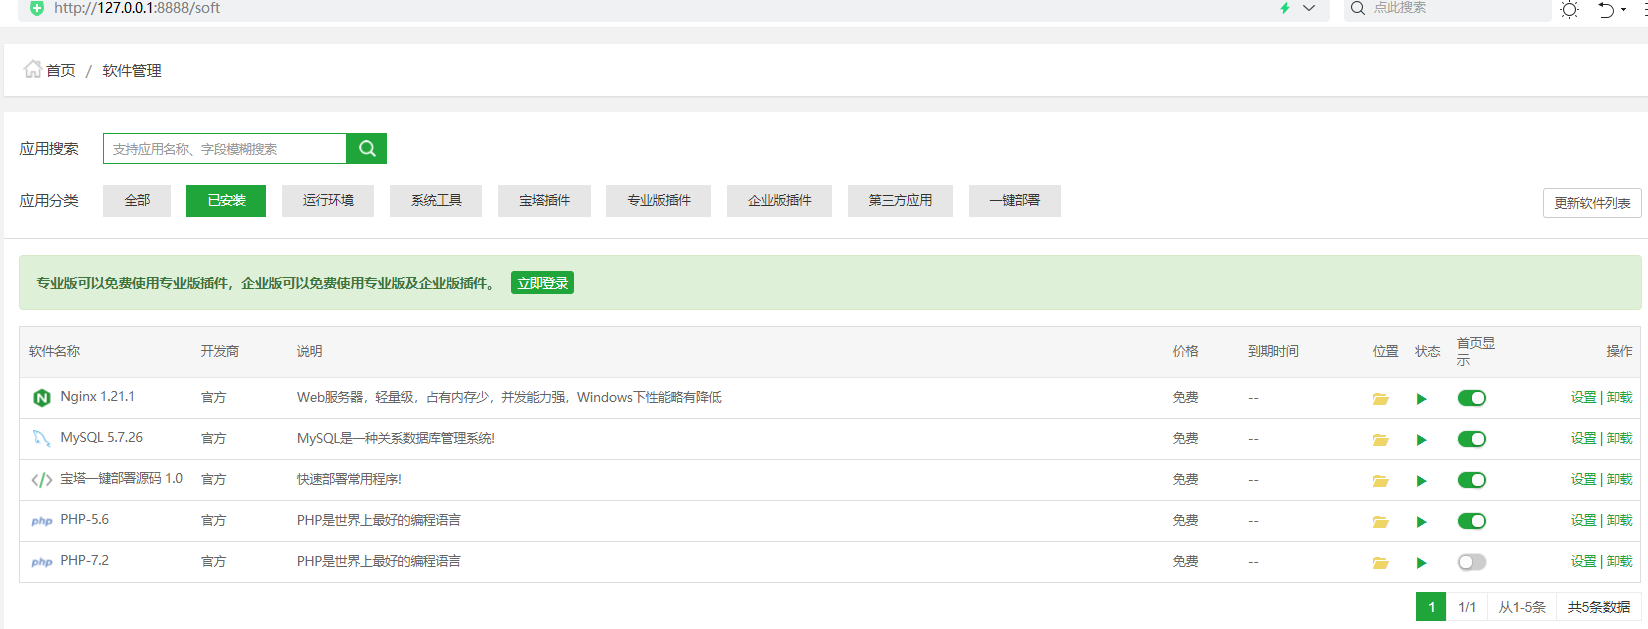Open the Nginx 1.21.1 folder location icon
The image size is (1648, 629).
pyautogui.click(x=1380, y=399)
